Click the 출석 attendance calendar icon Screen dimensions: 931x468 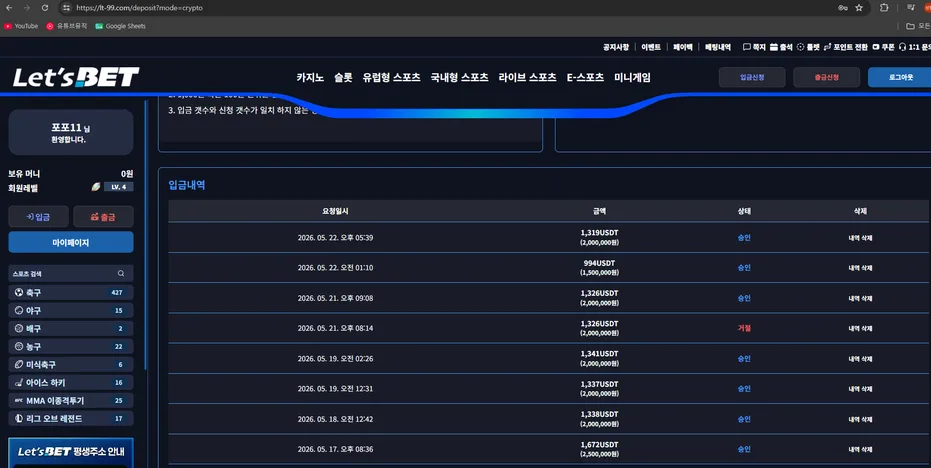[x=774, y=47]
